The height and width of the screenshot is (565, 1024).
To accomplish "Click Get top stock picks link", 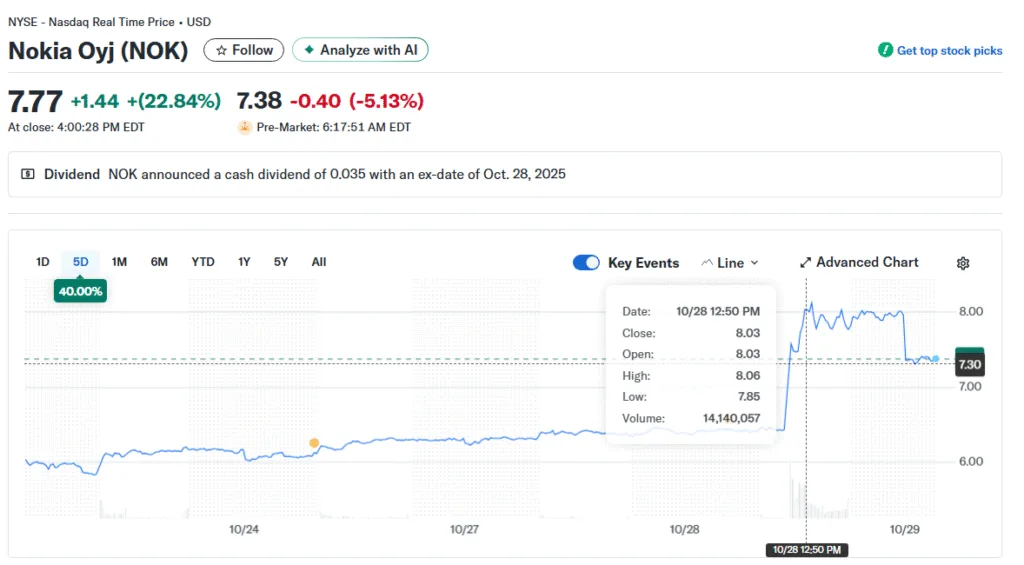I will point(949,51).
